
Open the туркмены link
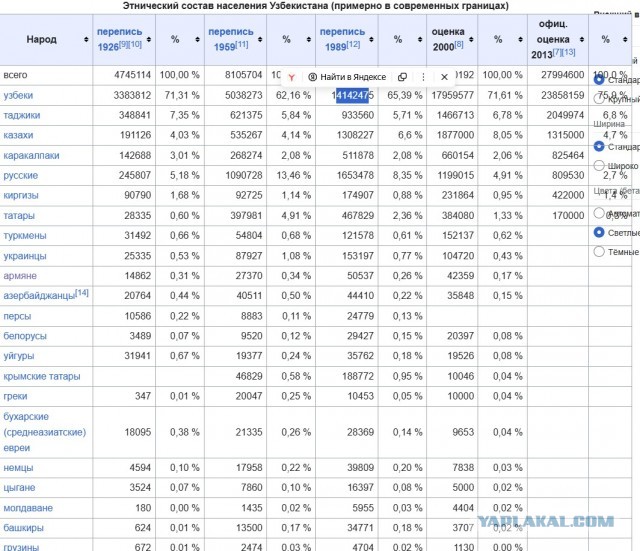pos(25,236)
